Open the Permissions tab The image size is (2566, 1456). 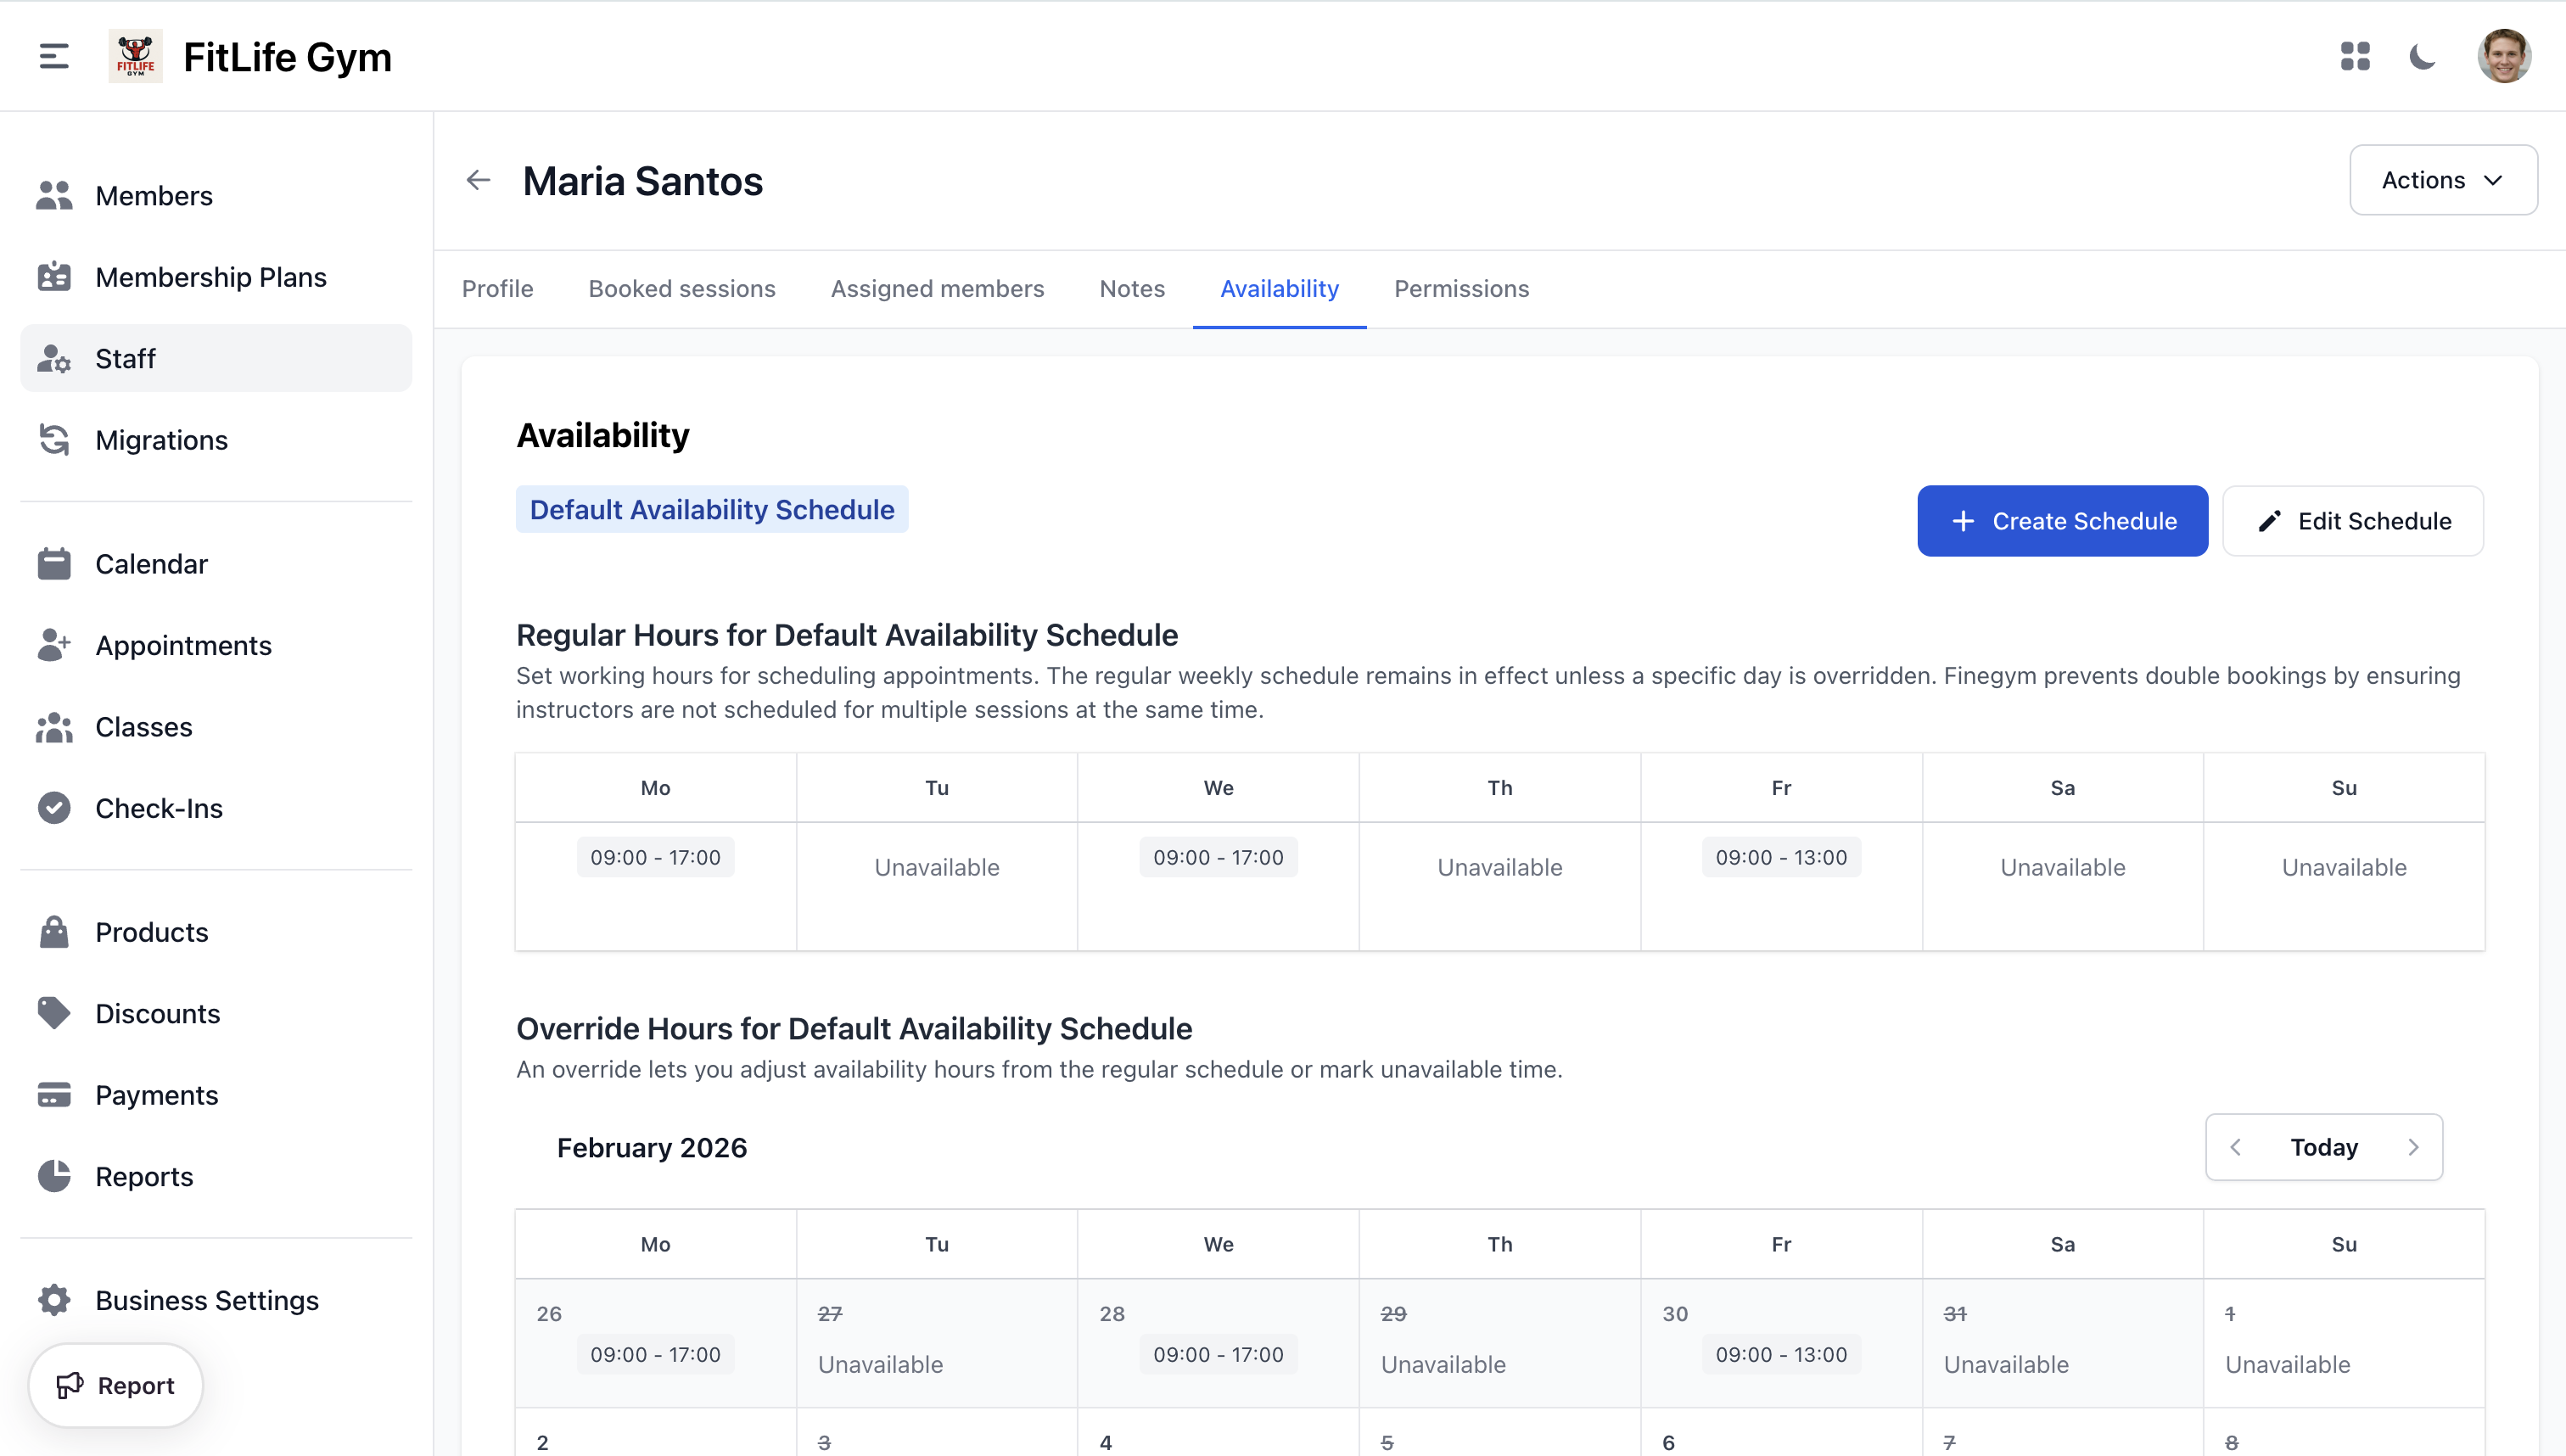pos(1460,289)
